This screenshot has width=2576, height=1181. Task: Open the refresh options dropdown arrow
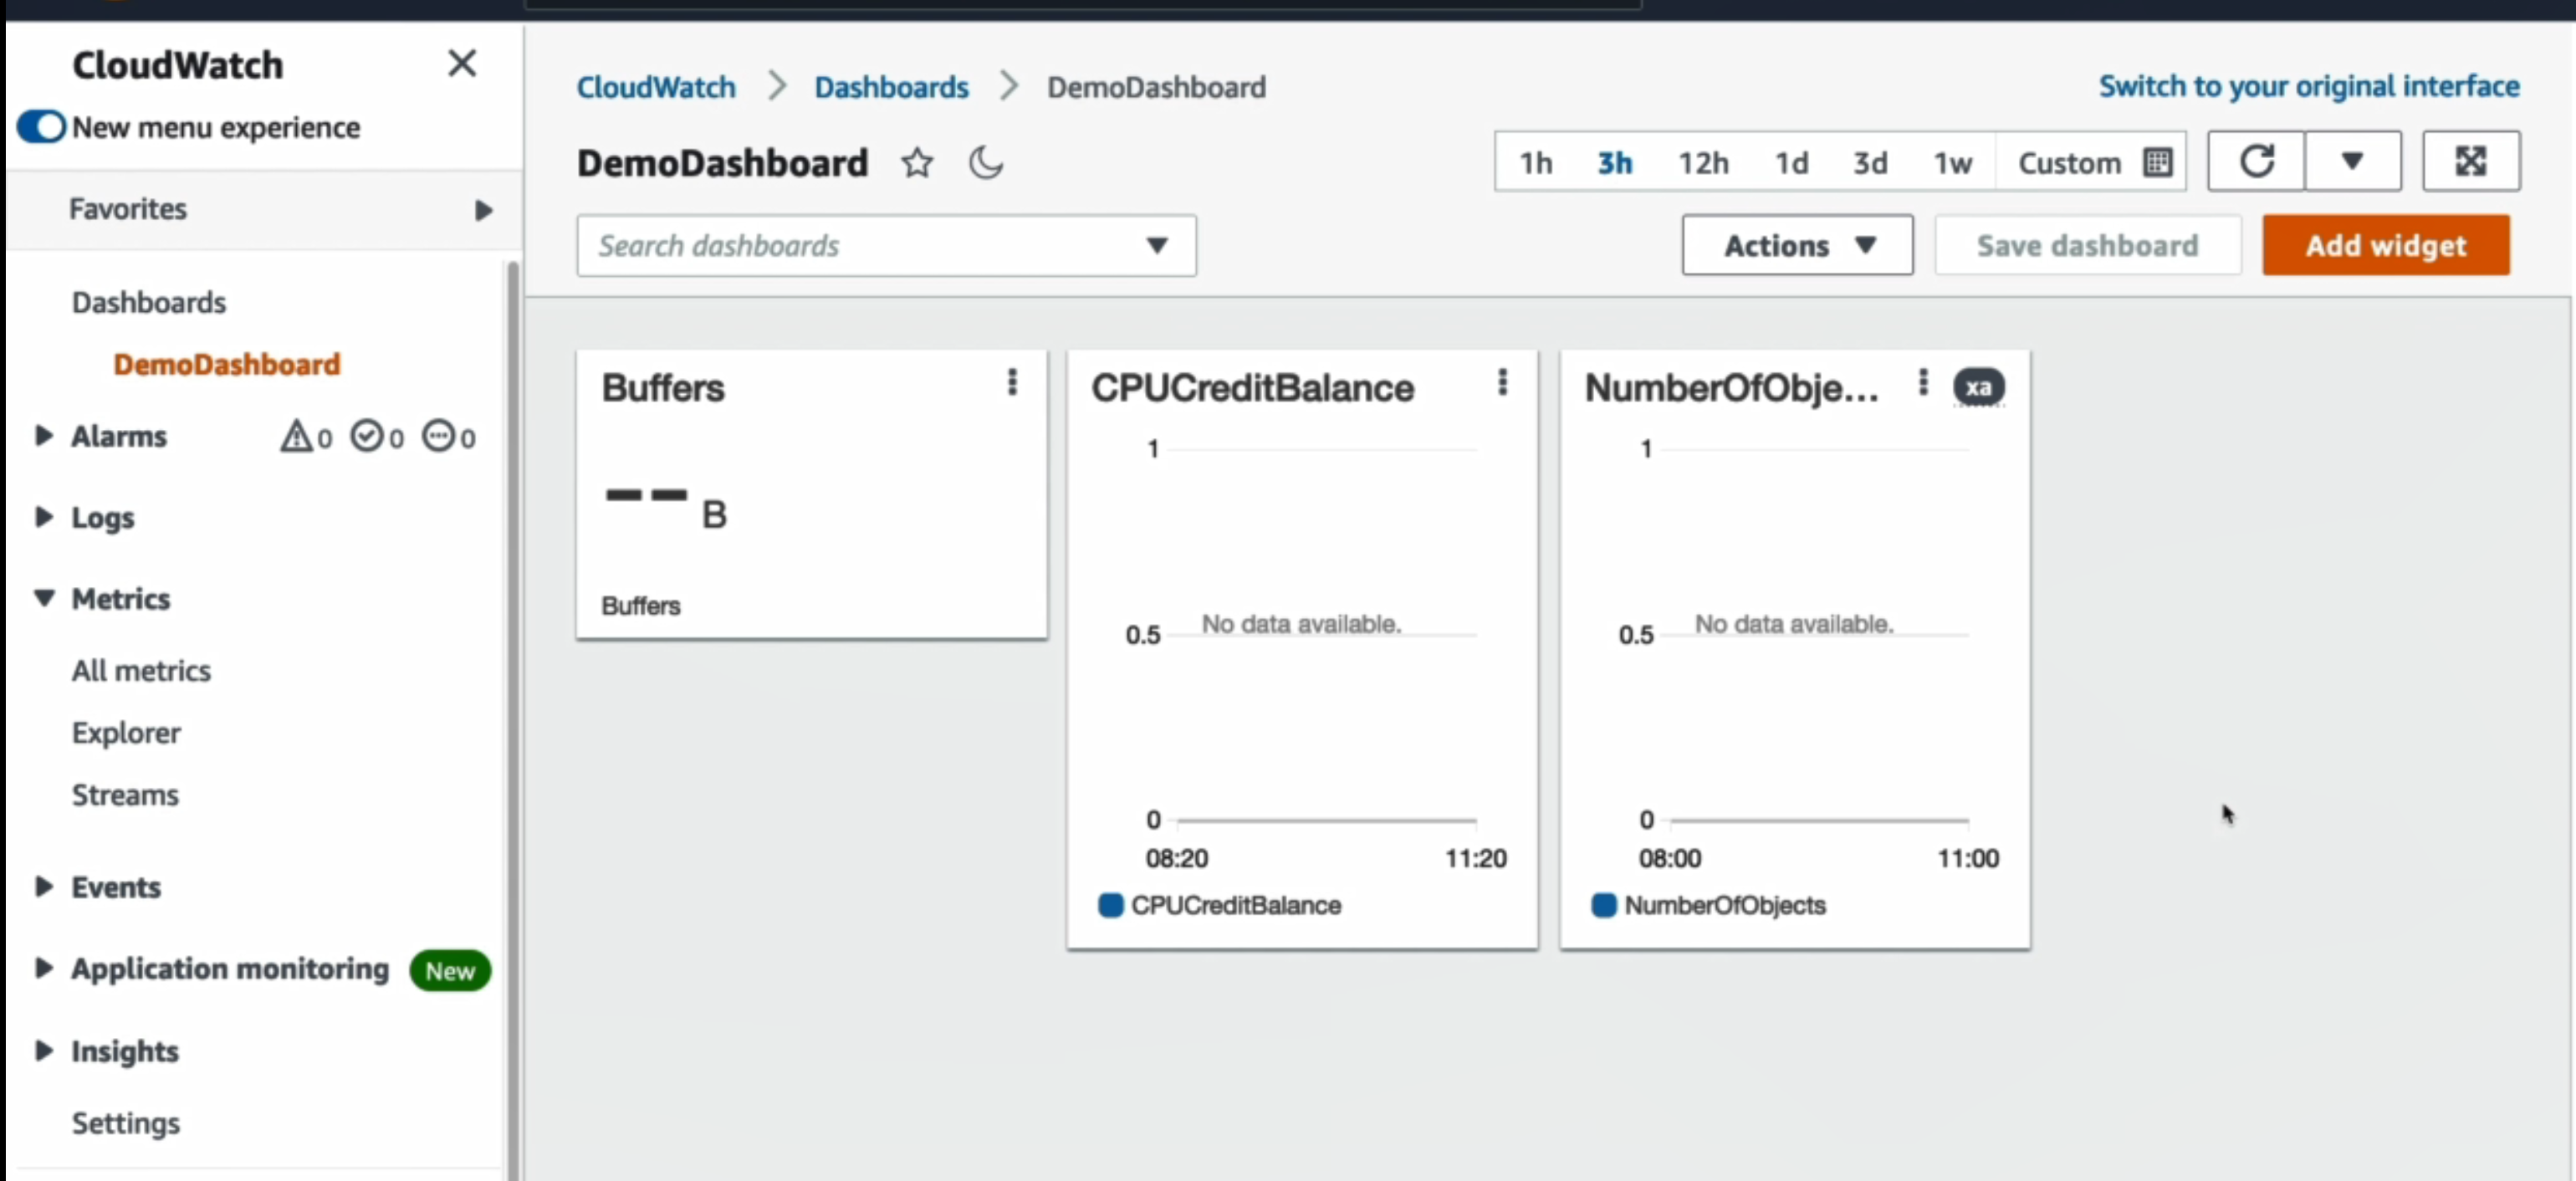click(2352, 161)
